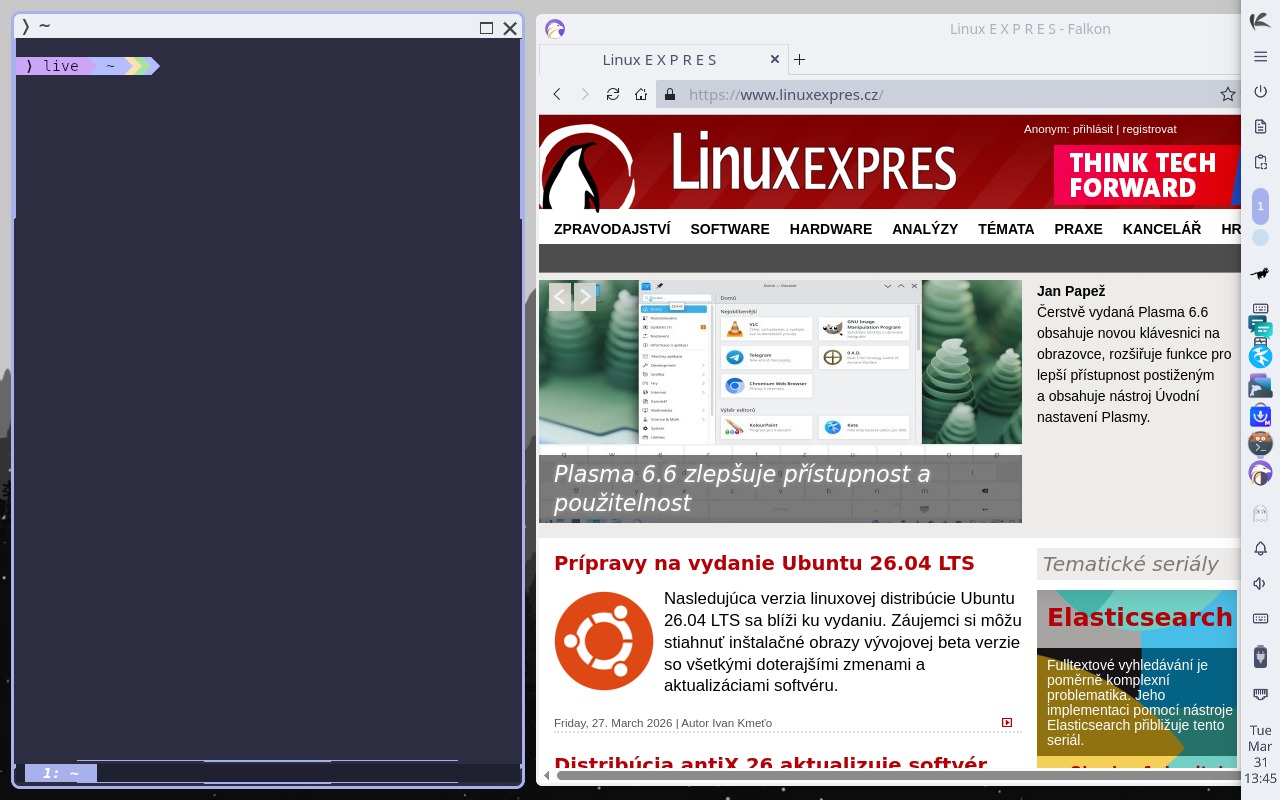This screenshot has width=1280, height=800.
Task: Open notifications bell in side panel
Action: pyautogui.click(x=1260, y=549)
